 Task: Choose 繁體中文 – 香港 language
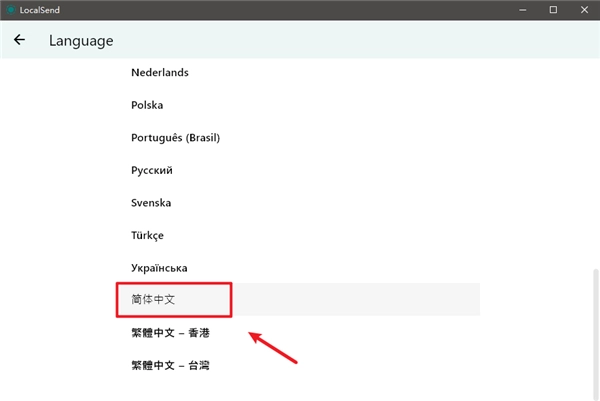pyautogui.click(x=170, y=333)
